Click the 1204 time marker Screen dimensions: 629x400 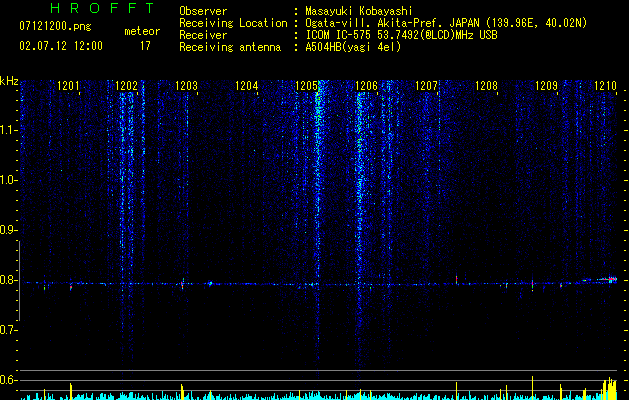[x=246, y=86]
